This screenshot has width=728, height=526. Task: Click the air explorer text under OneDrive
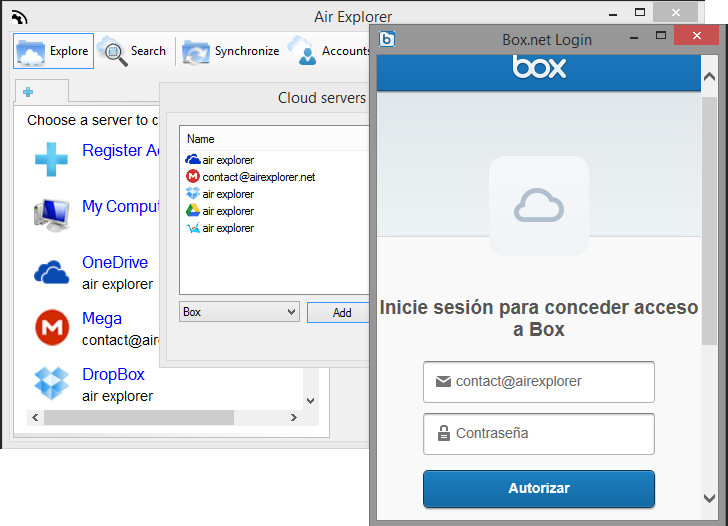pos(117,284)
